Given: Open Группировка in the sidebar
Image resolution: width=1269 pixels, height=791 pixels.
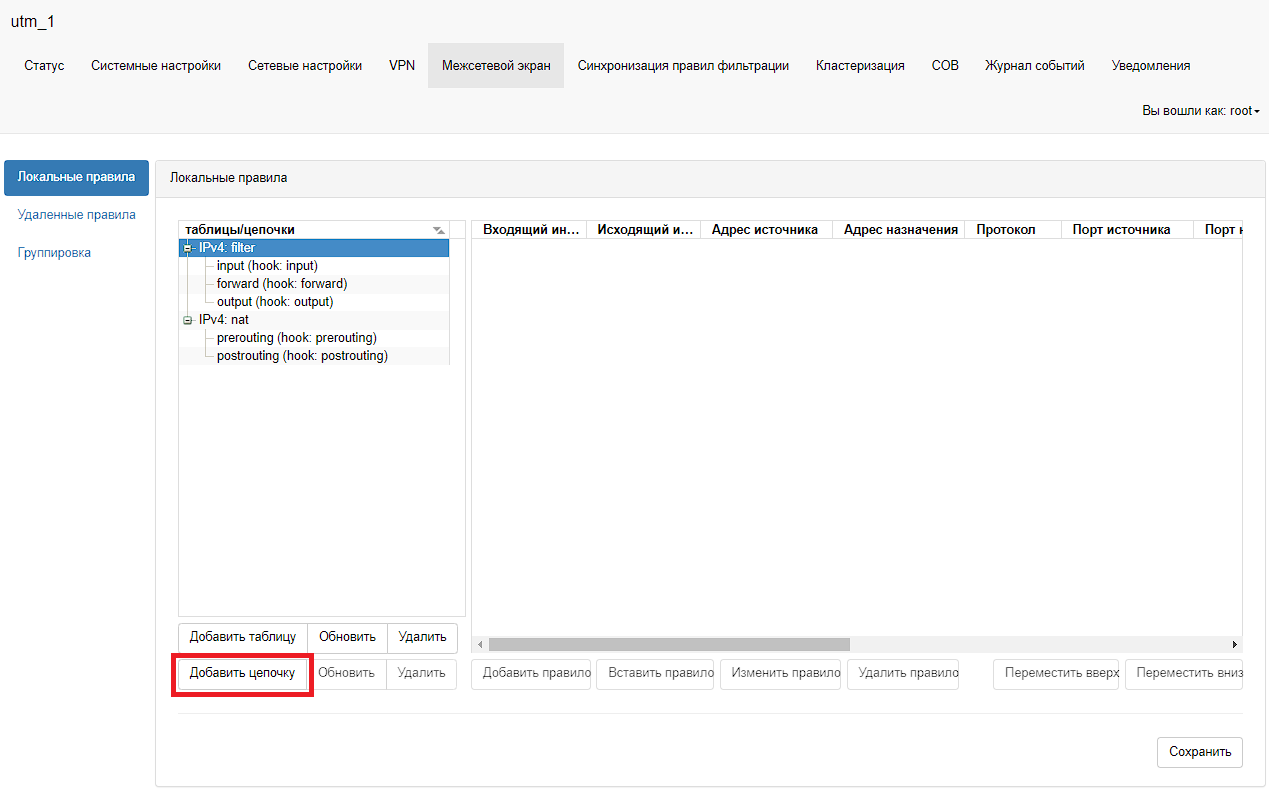Looking at the screenshot, I should pyautogui.click(x=54, y=253).
